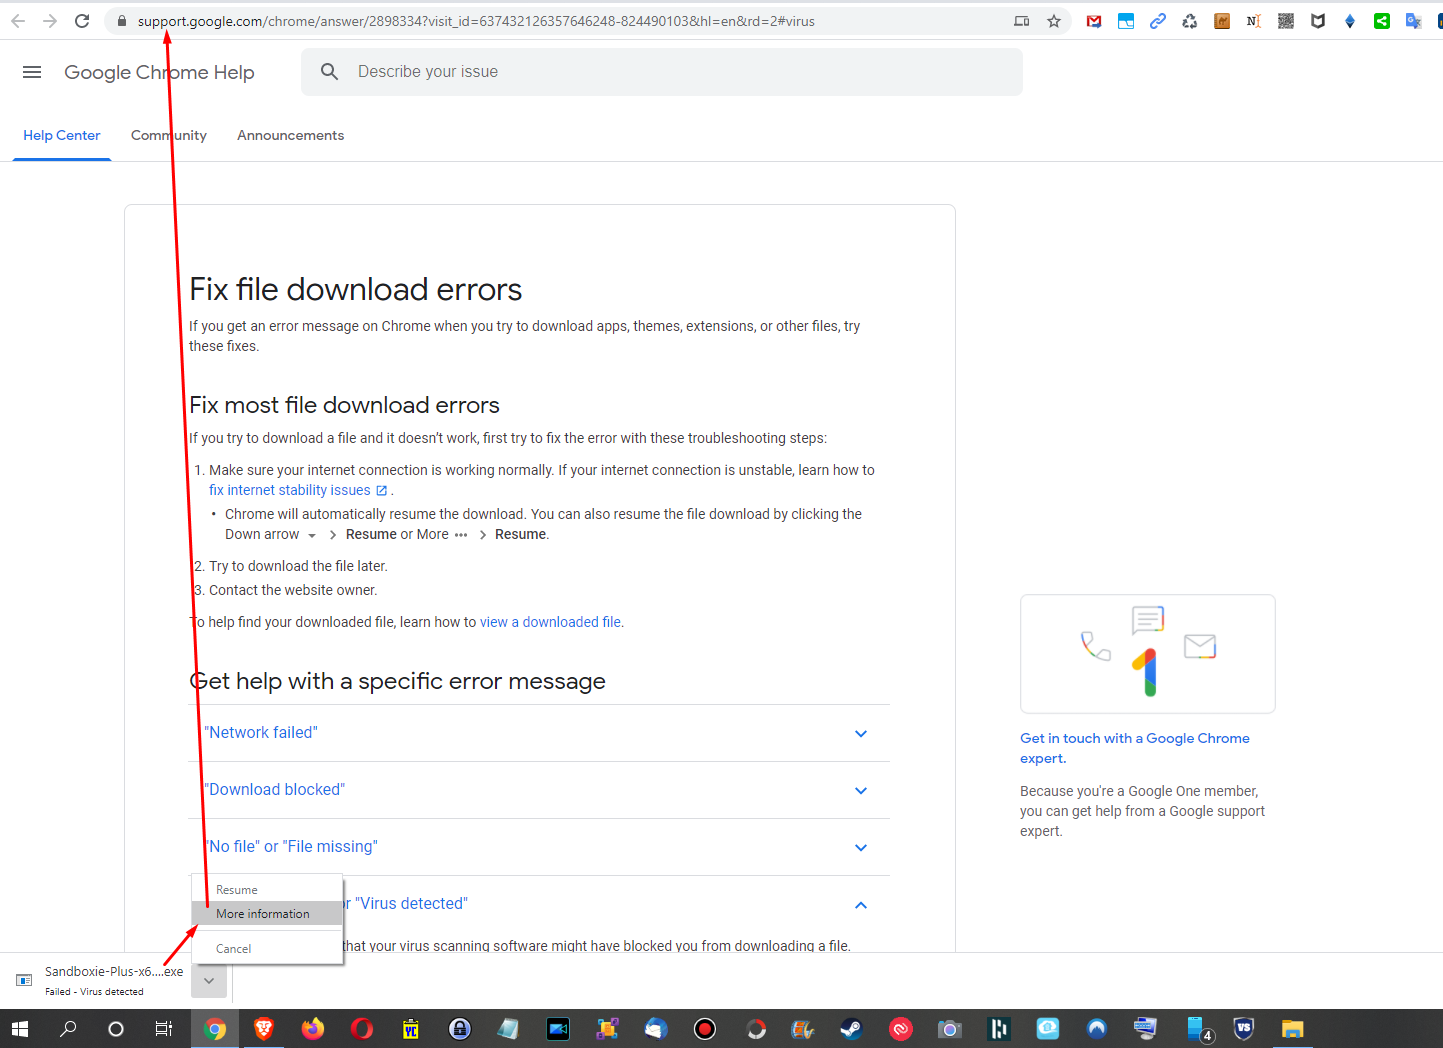Open Visual Studio from the taskbar
This screenshot has height=1048, width=1443.
(x=1243, y=1028)
